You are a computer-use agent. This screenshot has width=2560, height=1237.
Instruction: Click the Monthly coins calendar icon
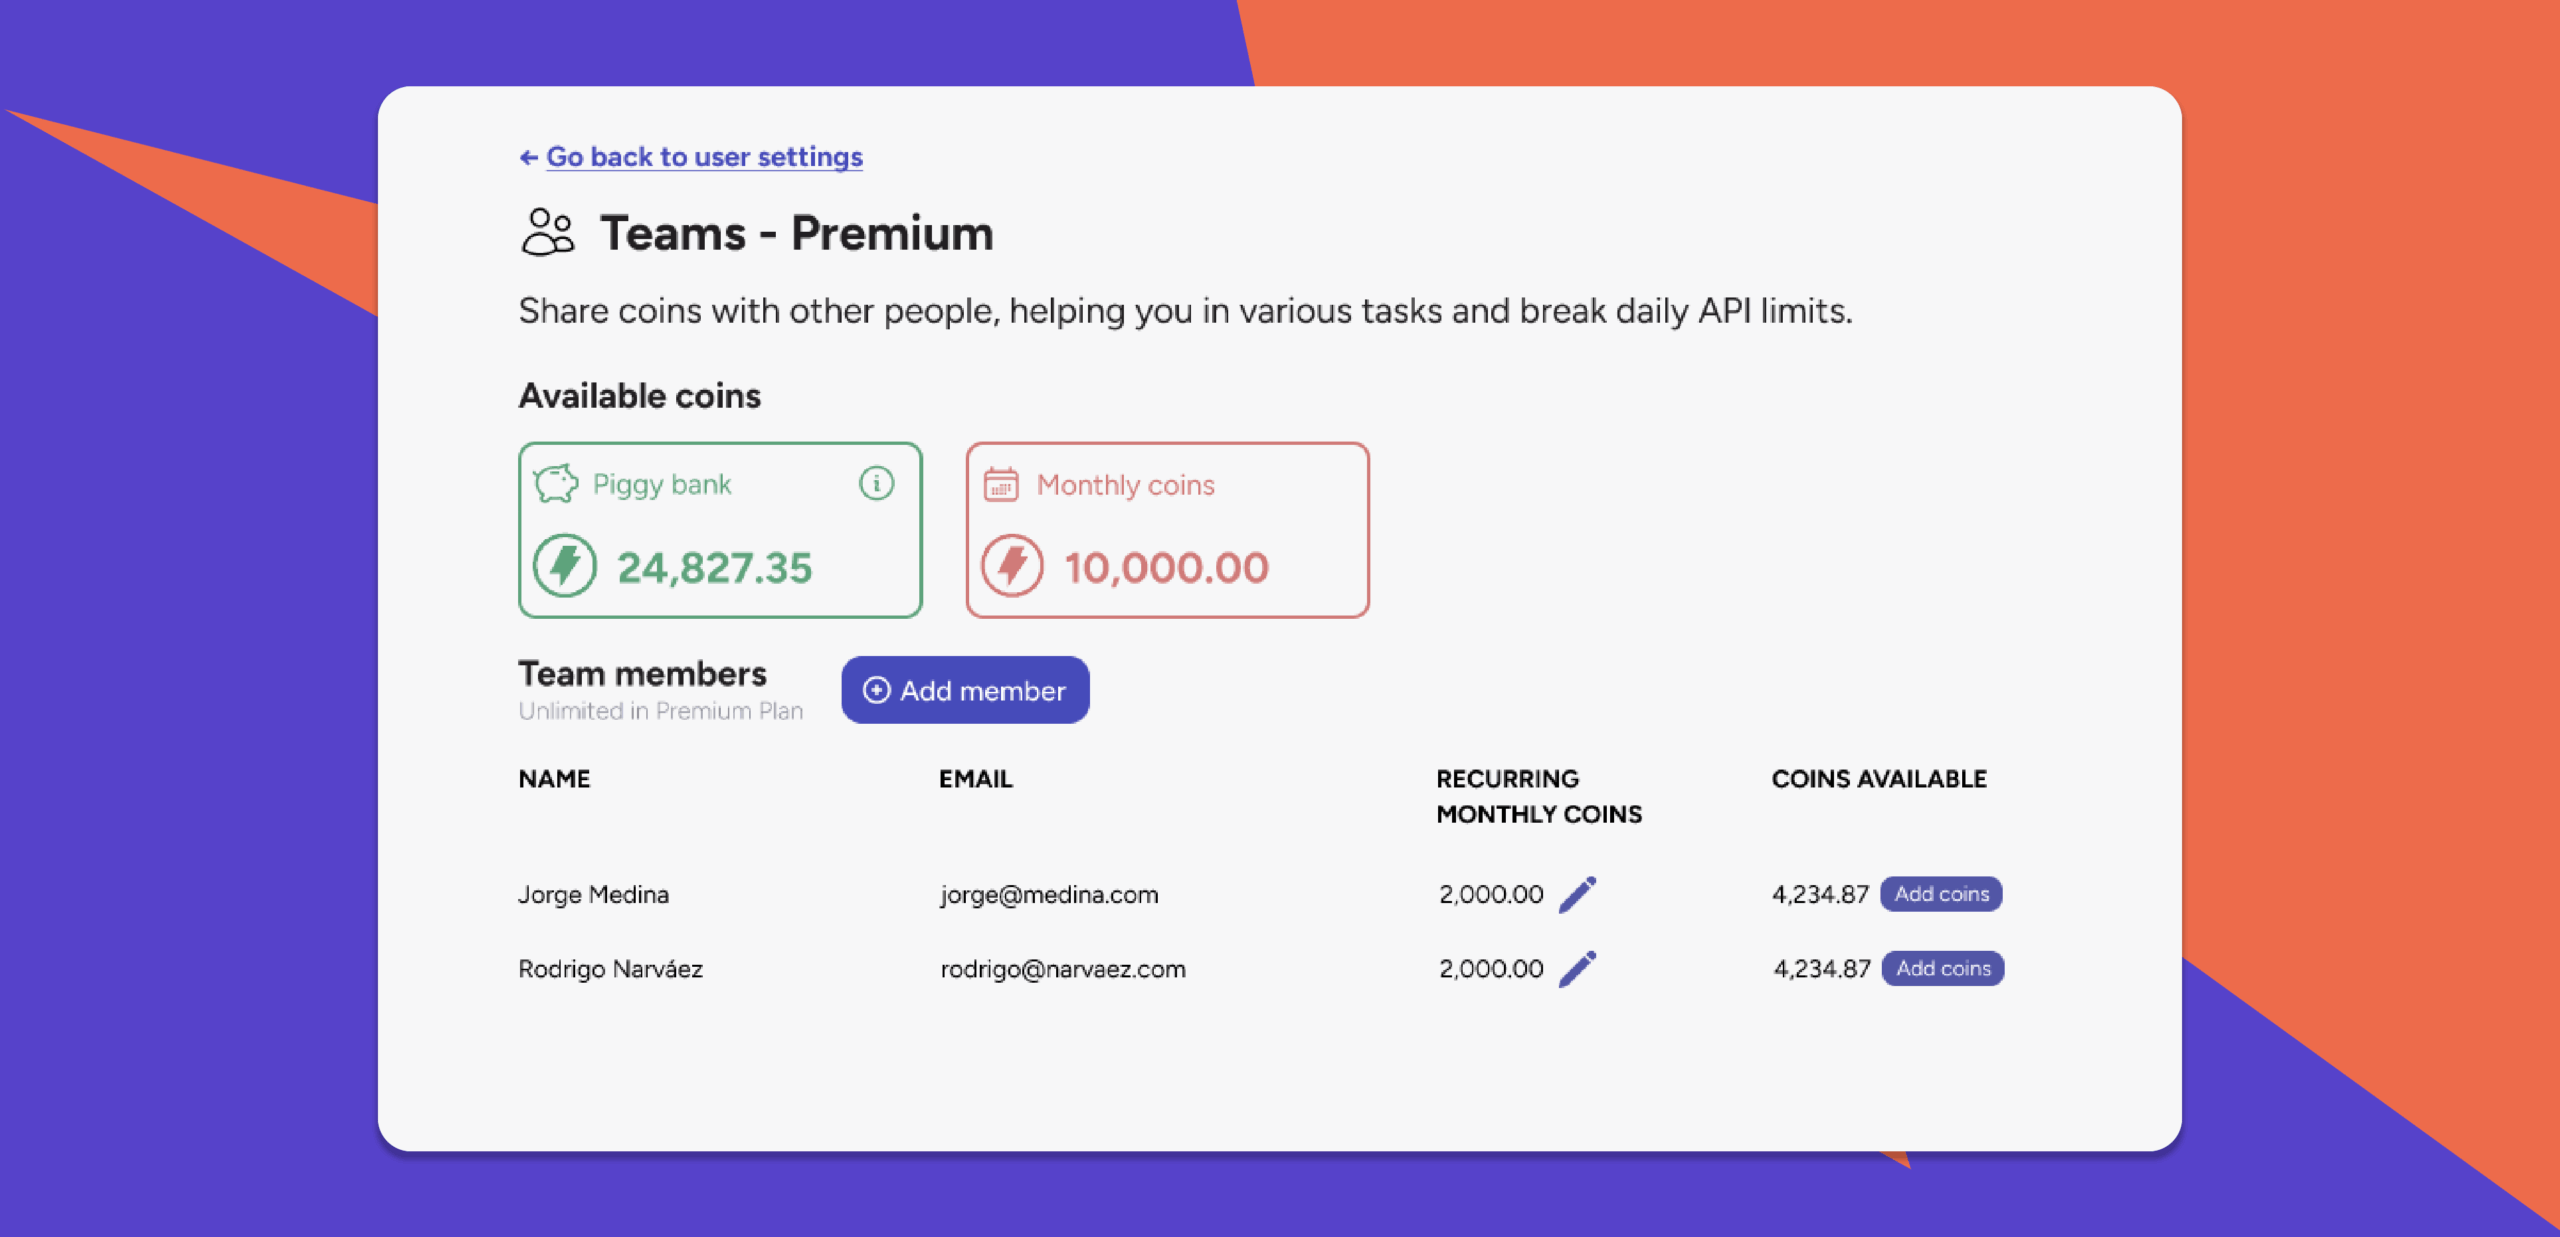(1001, 484)
